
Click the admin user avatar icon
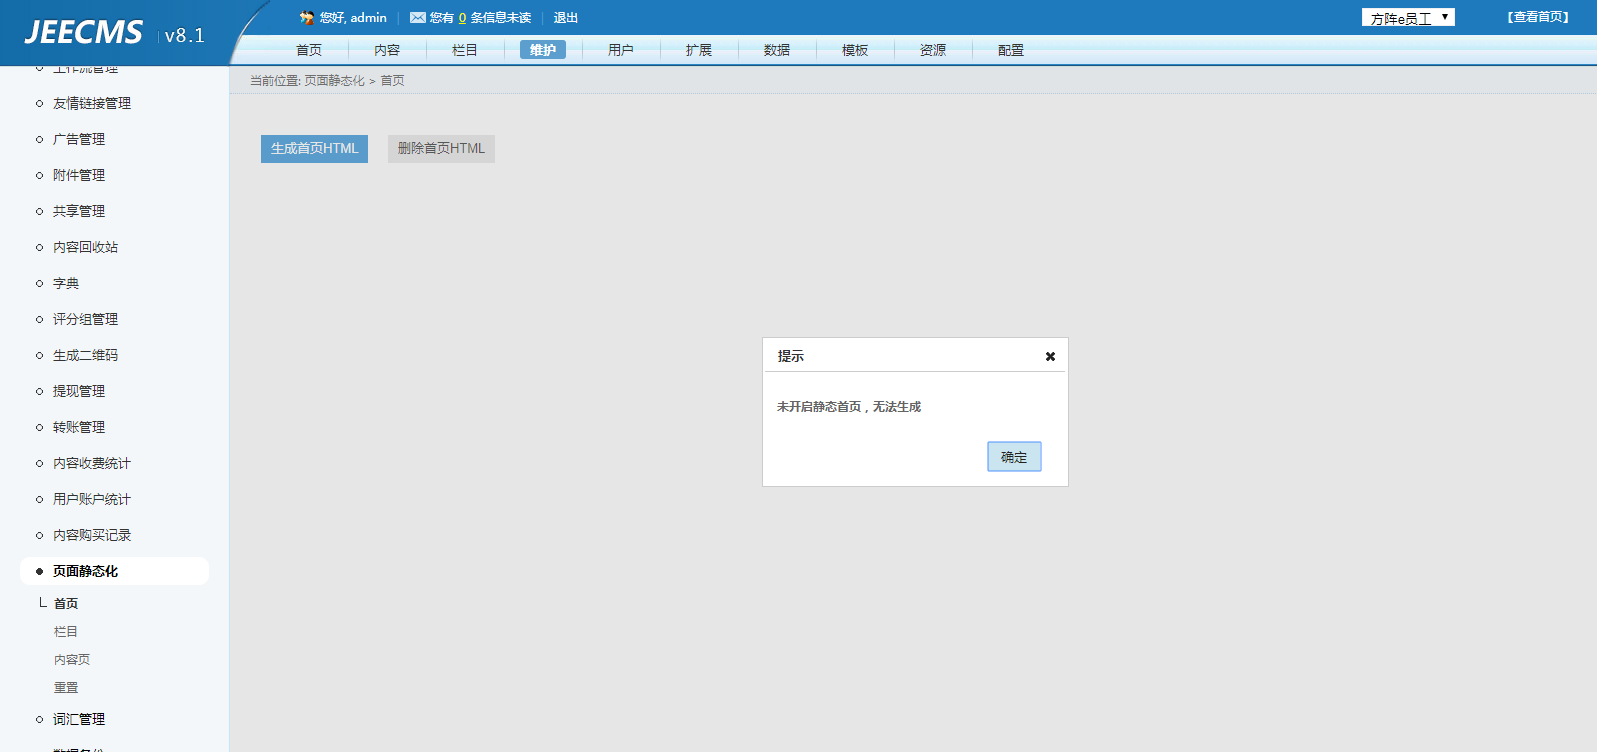click(307, 18)
